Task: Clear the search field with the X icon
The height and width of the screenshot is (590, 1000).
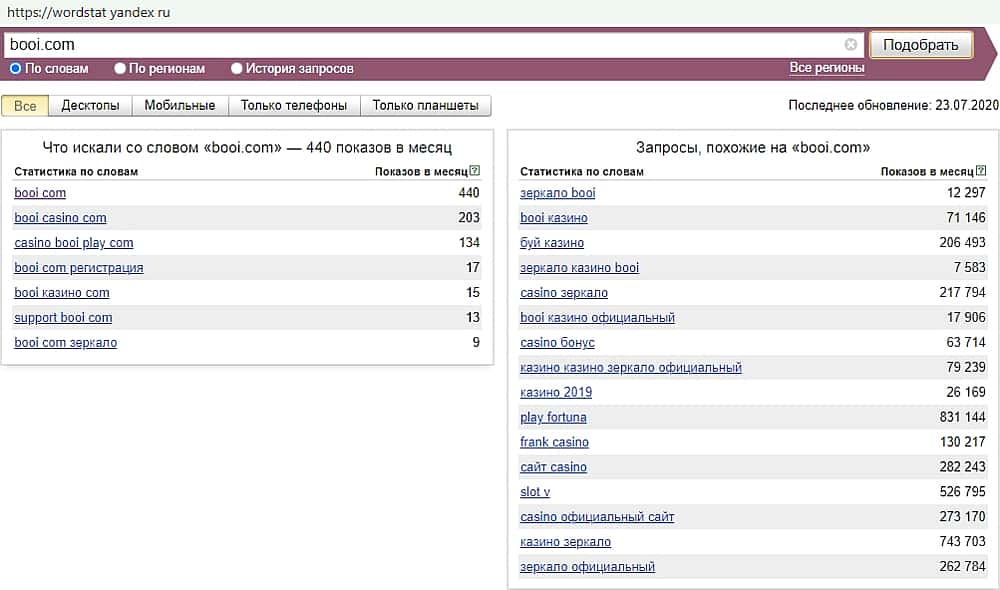Action: click(x=851, y=45)
